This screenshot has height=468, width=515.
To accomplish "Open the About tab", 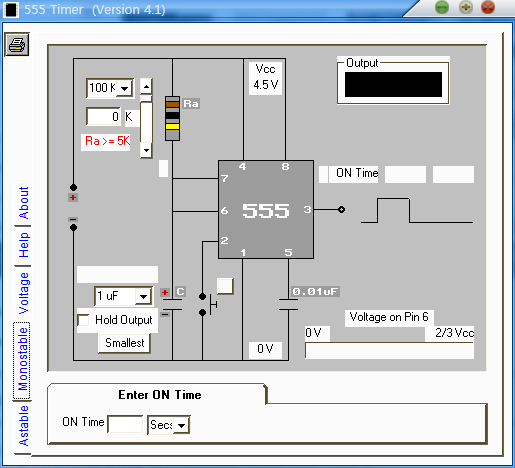I will tap(23, 203).
